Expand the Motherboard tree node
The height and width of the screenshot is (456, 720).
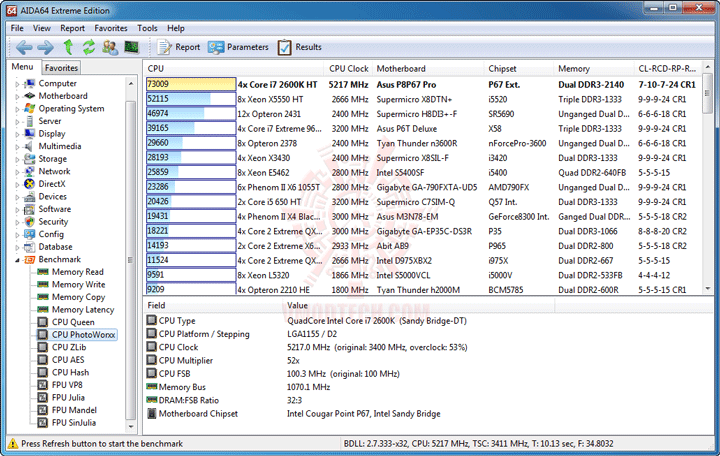17,96
